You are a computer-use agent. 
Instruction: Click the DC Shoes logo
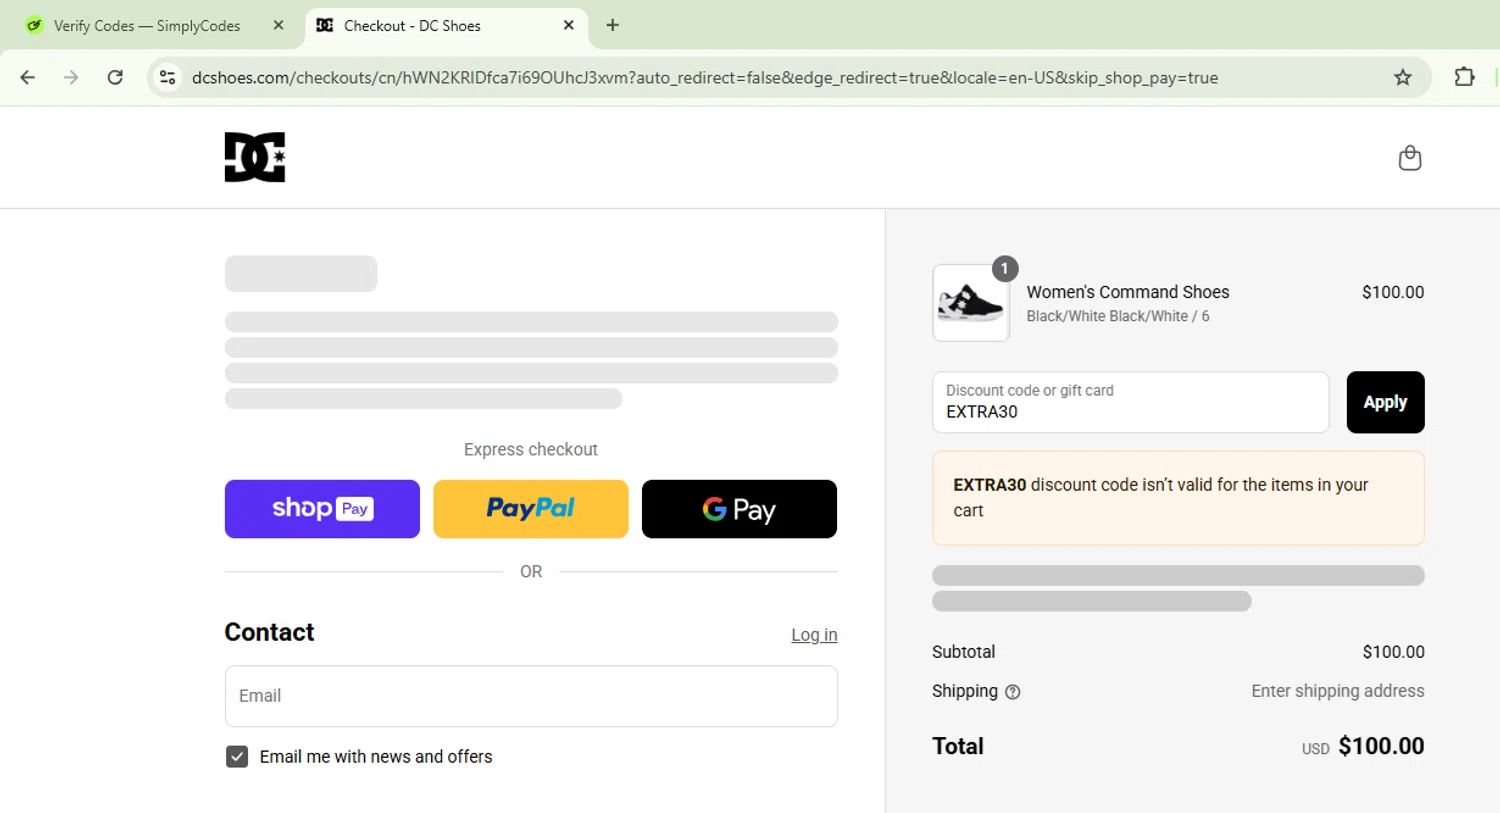(x=255, y=157)
